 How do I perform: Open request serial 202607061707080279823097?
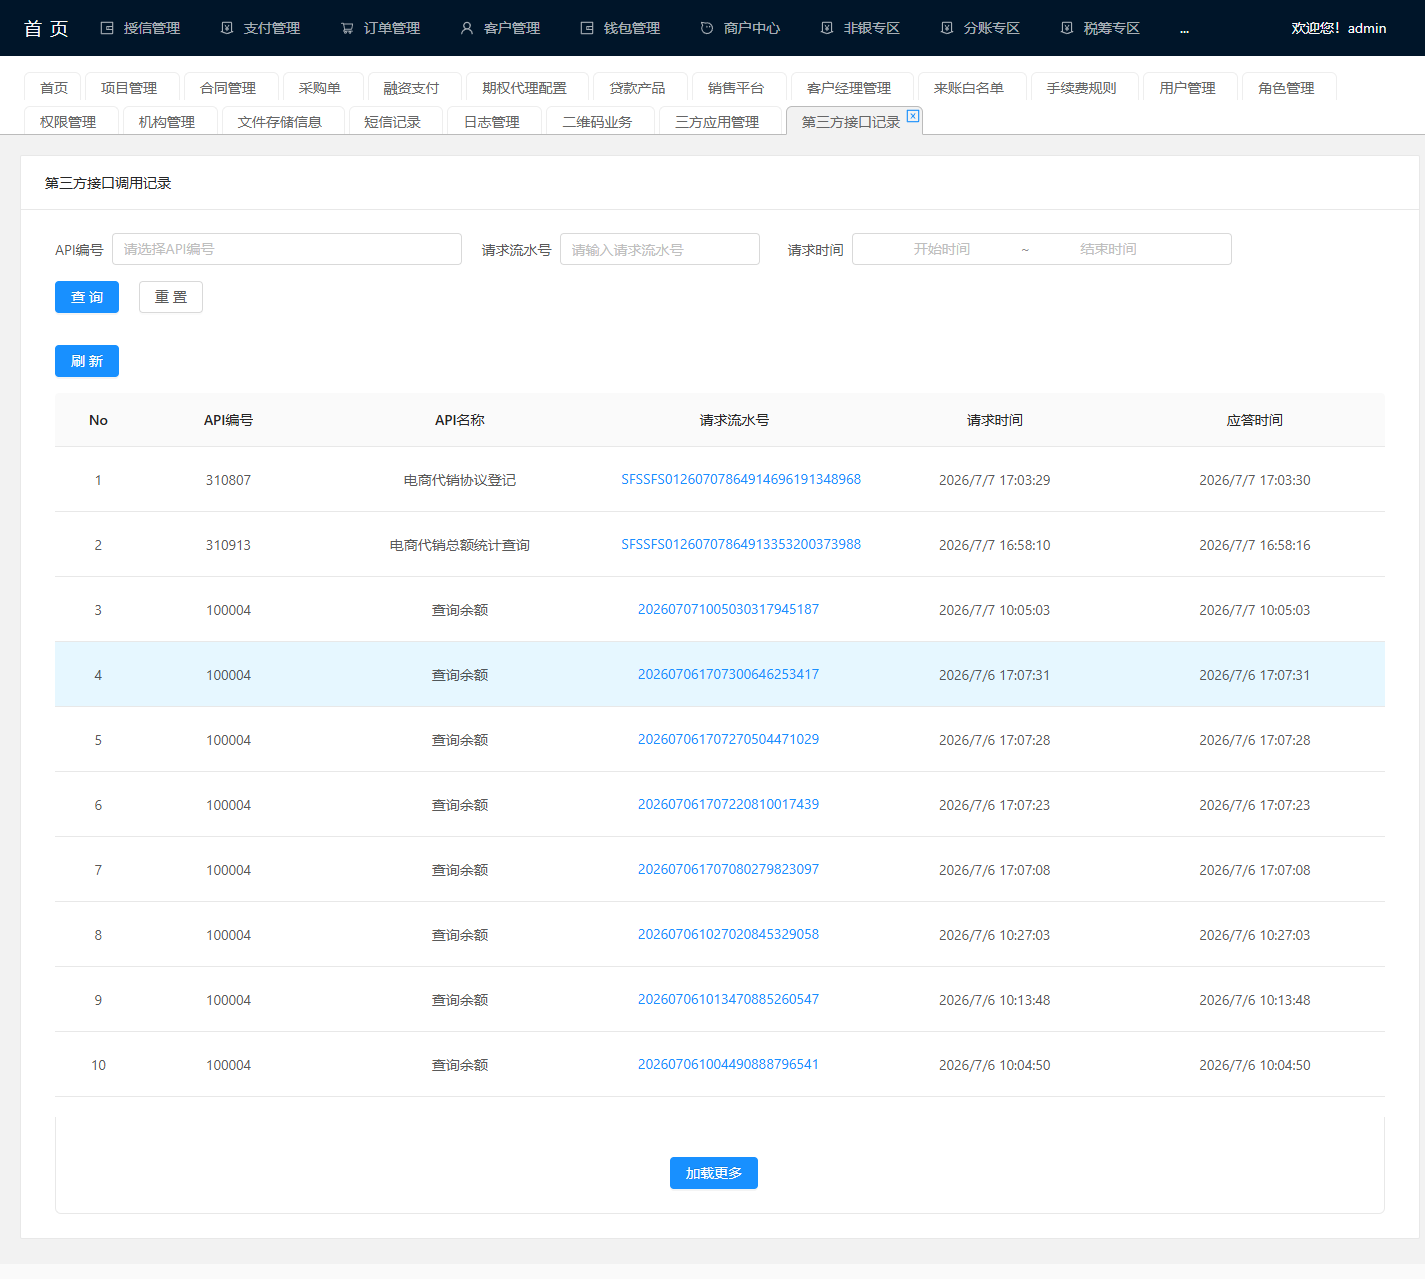click(x=728, y=869)
